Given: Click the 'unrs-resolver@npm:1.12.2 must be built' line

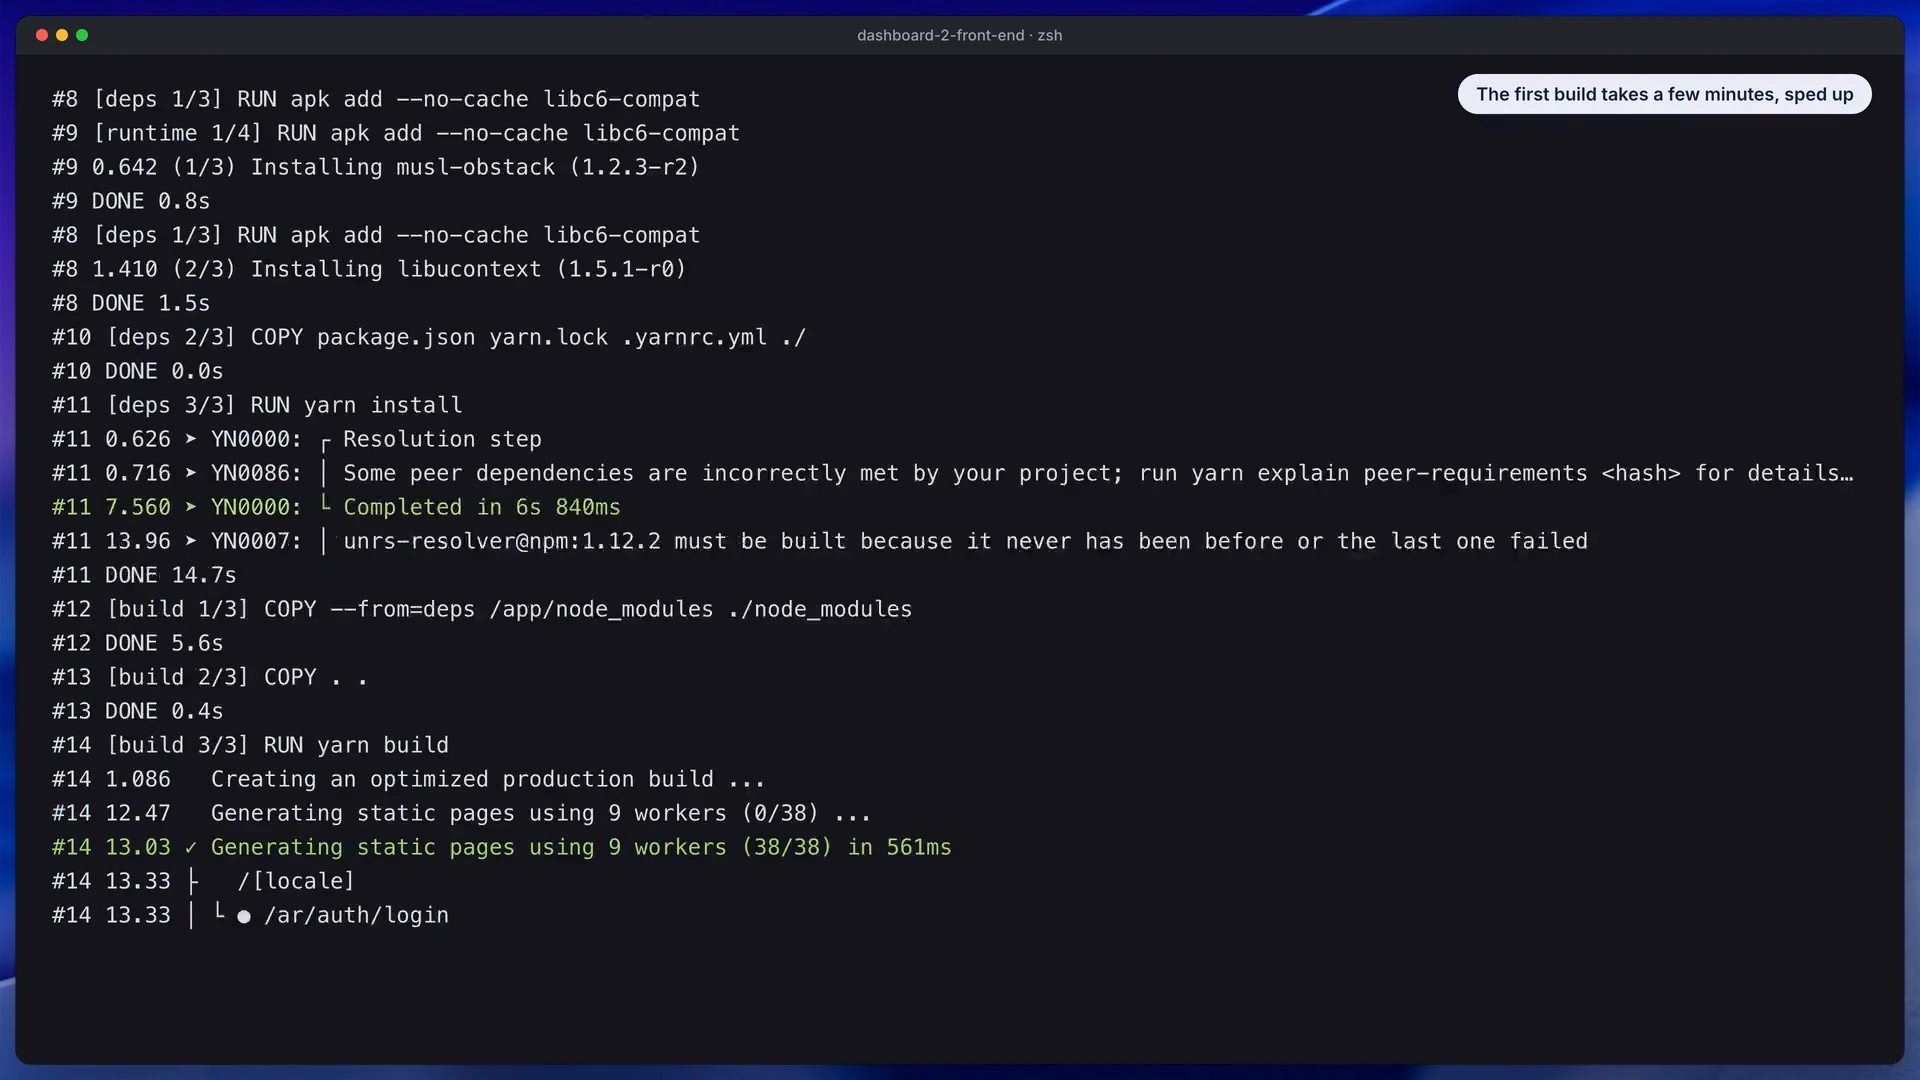Looking at the screenshot, I should (820, 541).
